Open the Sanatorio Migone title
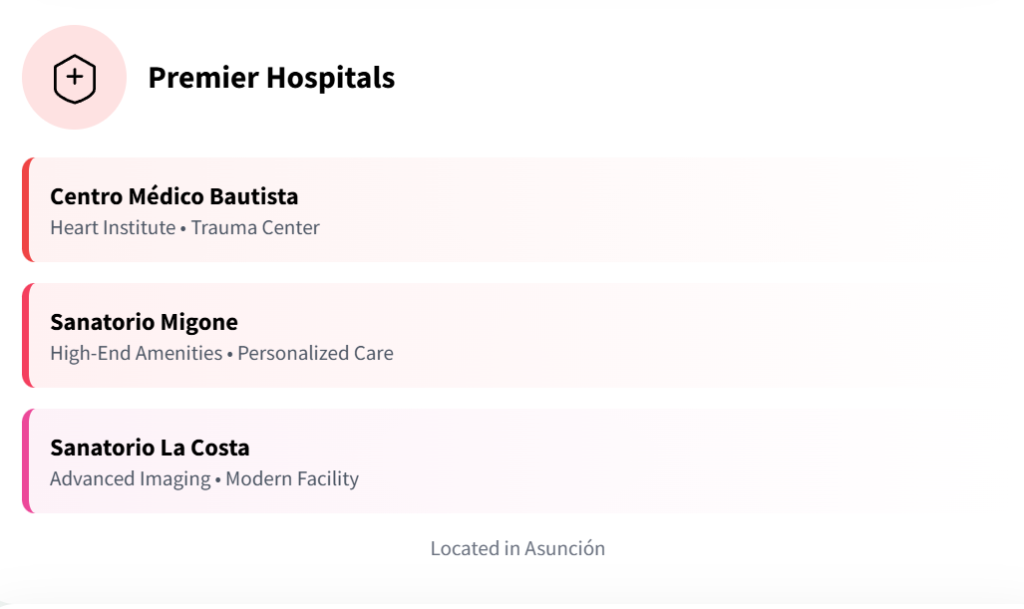 pyautogui.click(x=144, y=322)
